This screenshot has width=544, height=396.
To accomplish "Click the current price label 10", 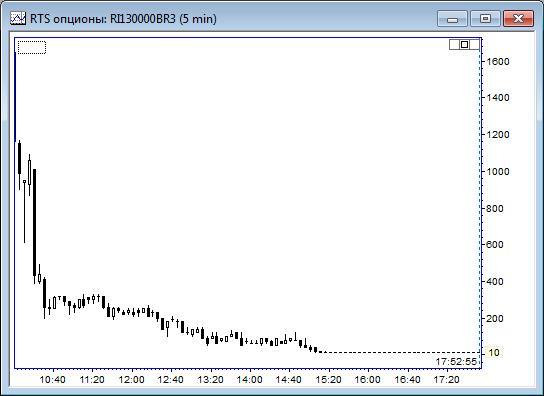I will pos(494,353).
